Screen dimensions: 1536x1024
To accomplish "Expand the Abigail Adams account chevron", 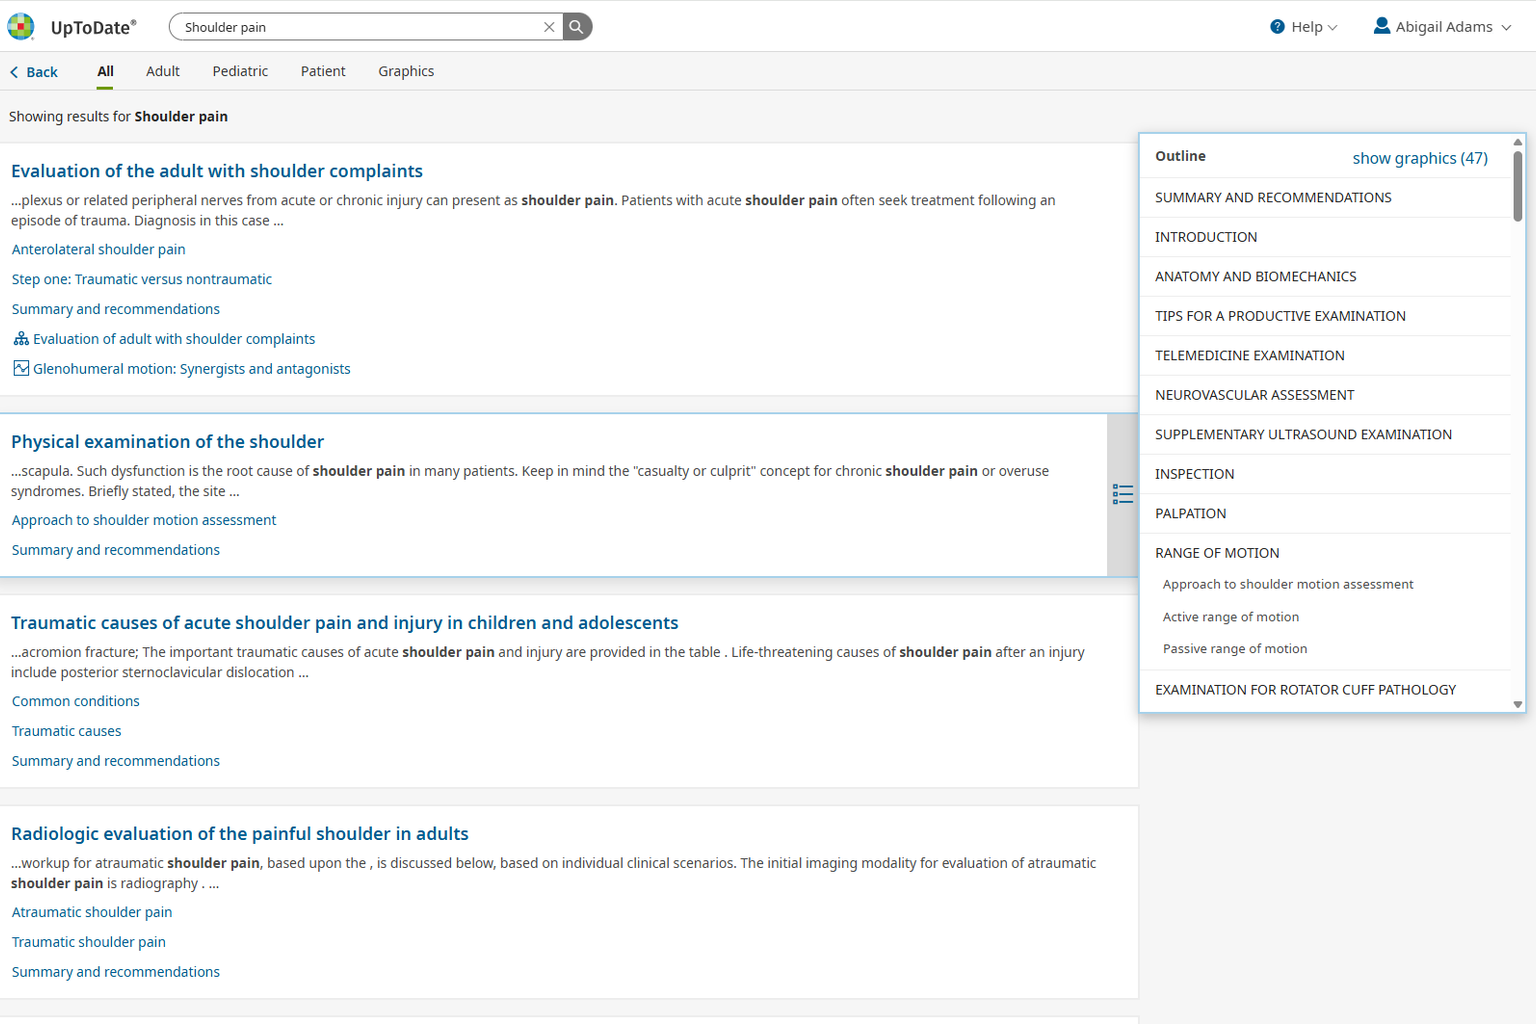I will click(1506, 28).
